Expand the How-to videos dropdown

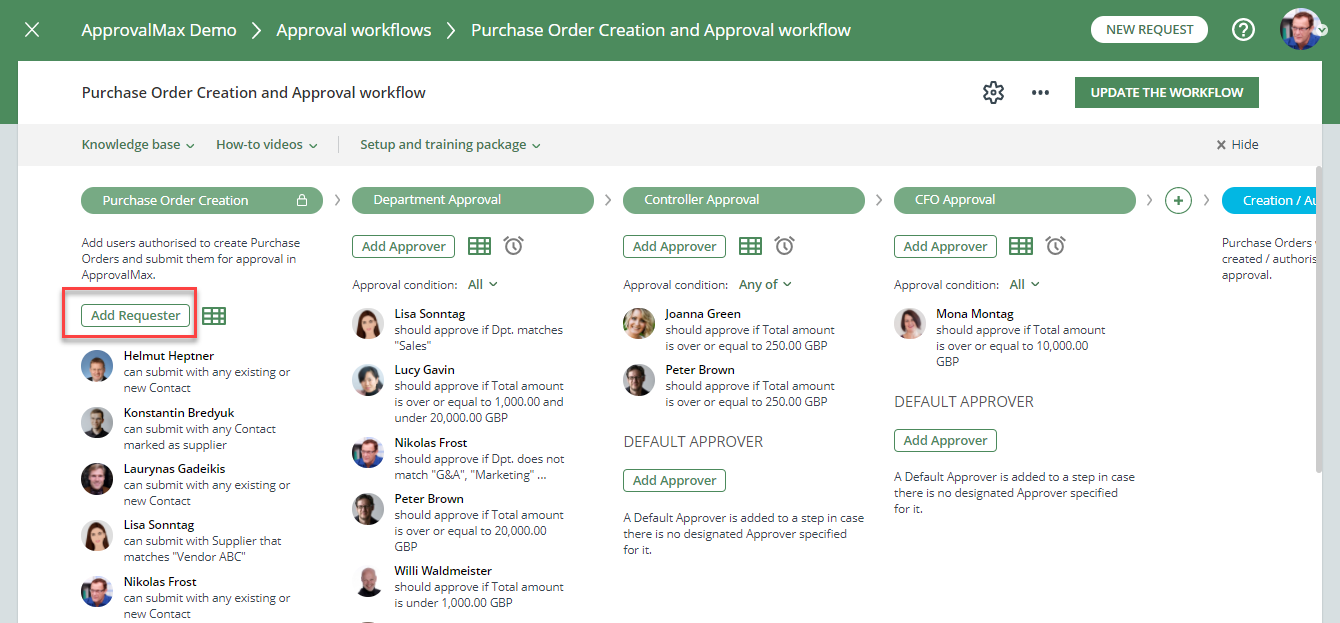pos(267,145)
